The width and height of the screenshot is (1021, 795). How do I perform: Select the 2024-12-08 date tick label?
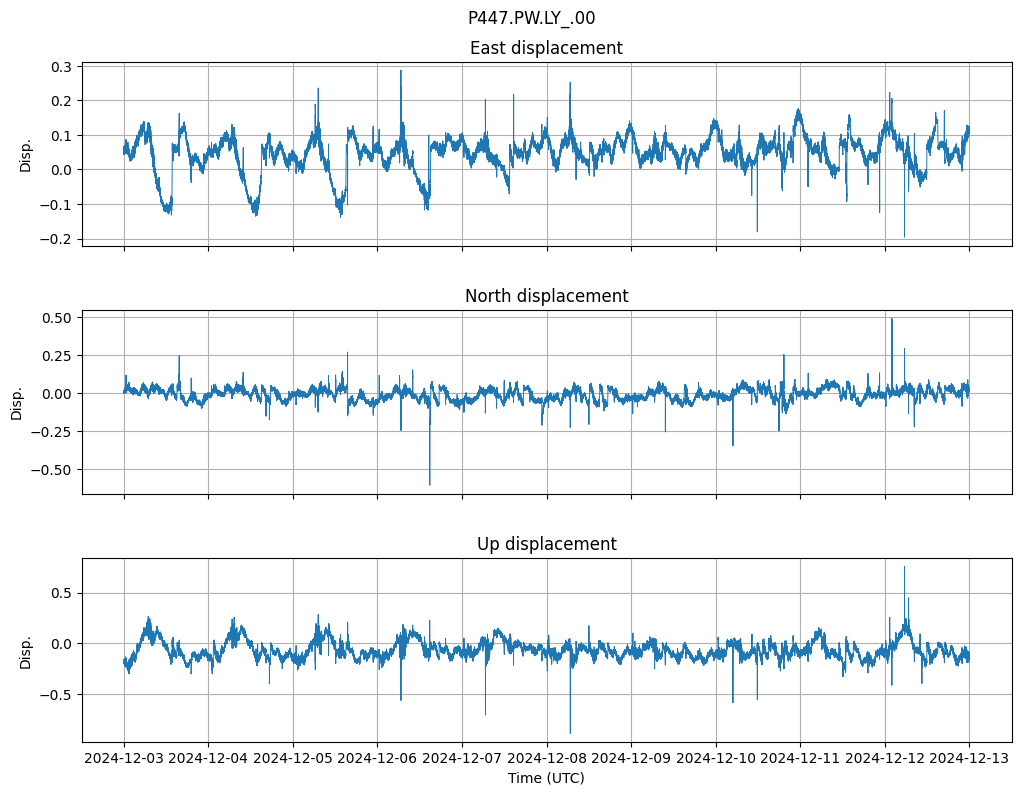547,758
